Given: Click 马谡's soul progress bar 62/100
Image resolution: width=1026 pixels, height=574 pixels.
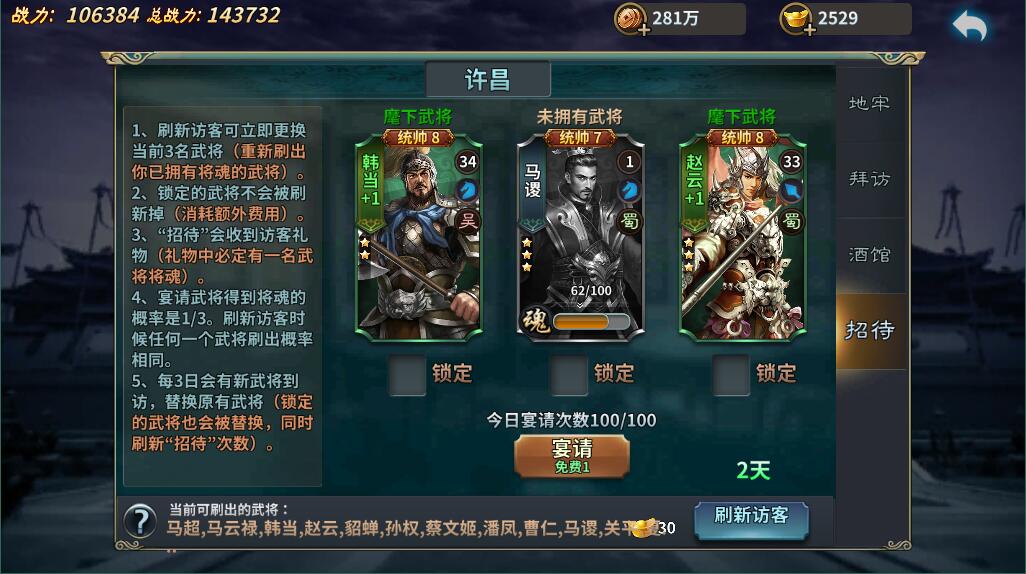Looking at the screenshot, I should coord(591,321).
